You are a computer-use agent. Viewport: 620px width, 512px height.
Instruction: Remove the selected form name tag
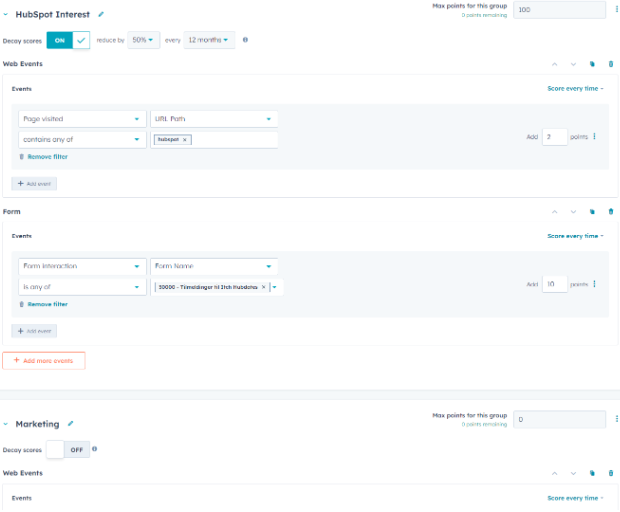pos(264,287)
